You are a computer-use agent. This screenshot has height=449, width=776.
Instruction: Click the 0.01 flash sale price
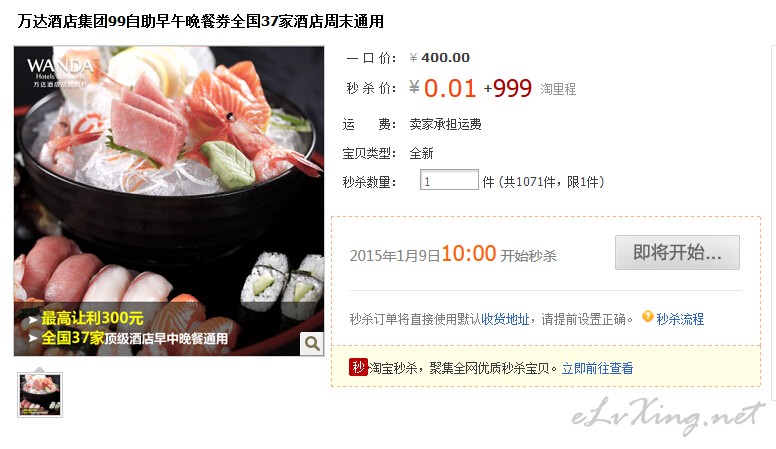coord(449,89)
